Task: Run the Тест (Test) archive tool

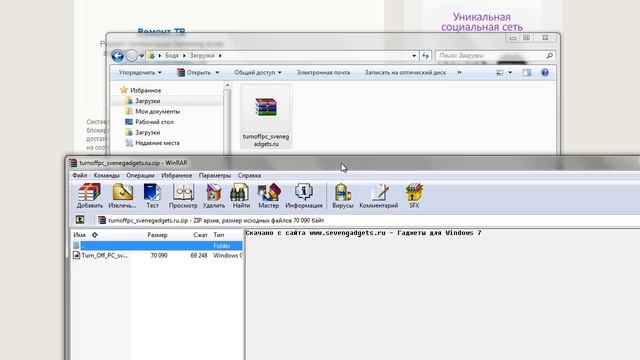Action: 152,196
